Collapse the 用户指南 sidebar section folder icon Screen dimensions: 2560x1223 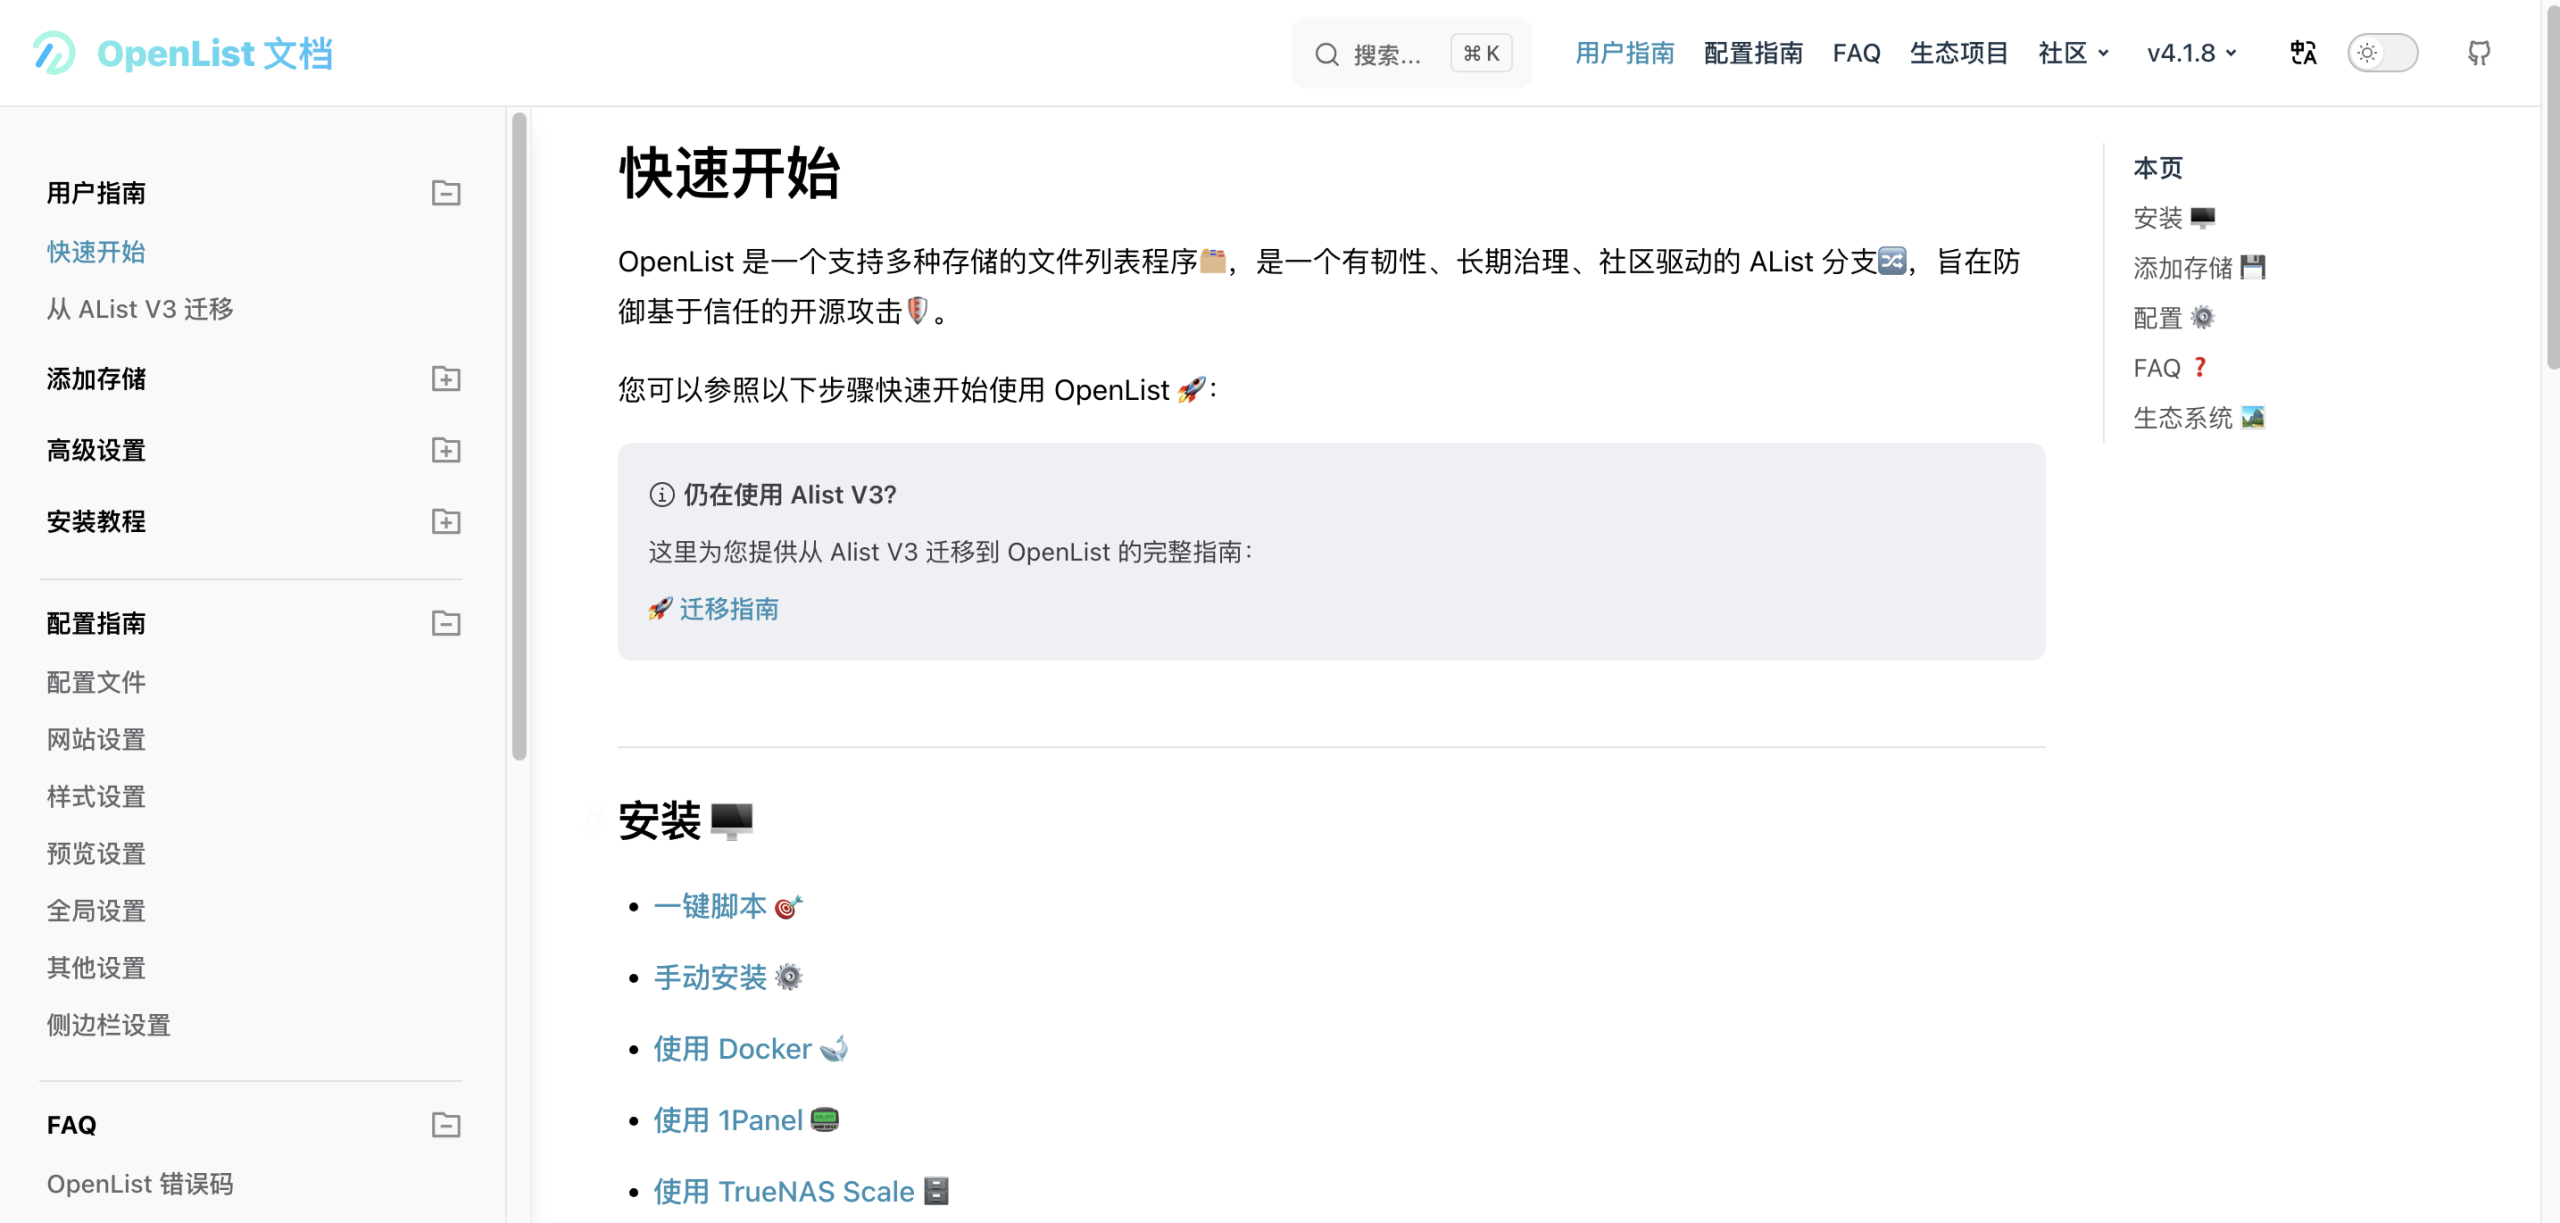click(445, 193)
